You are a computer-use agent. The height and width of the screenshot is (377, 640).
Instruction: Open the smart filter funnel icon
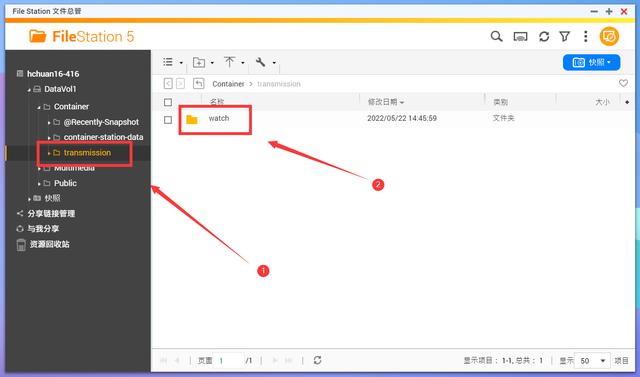[x=564, y=37]
